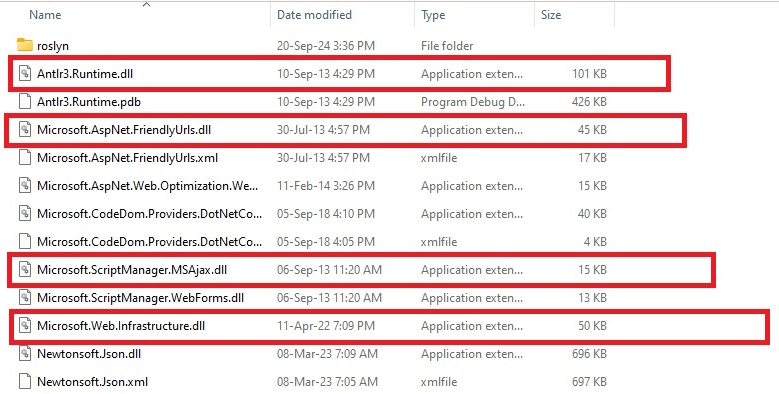The image size is (779, 394).
Task: Click the 4 KB size value
Action: click(x=595, y=242)
